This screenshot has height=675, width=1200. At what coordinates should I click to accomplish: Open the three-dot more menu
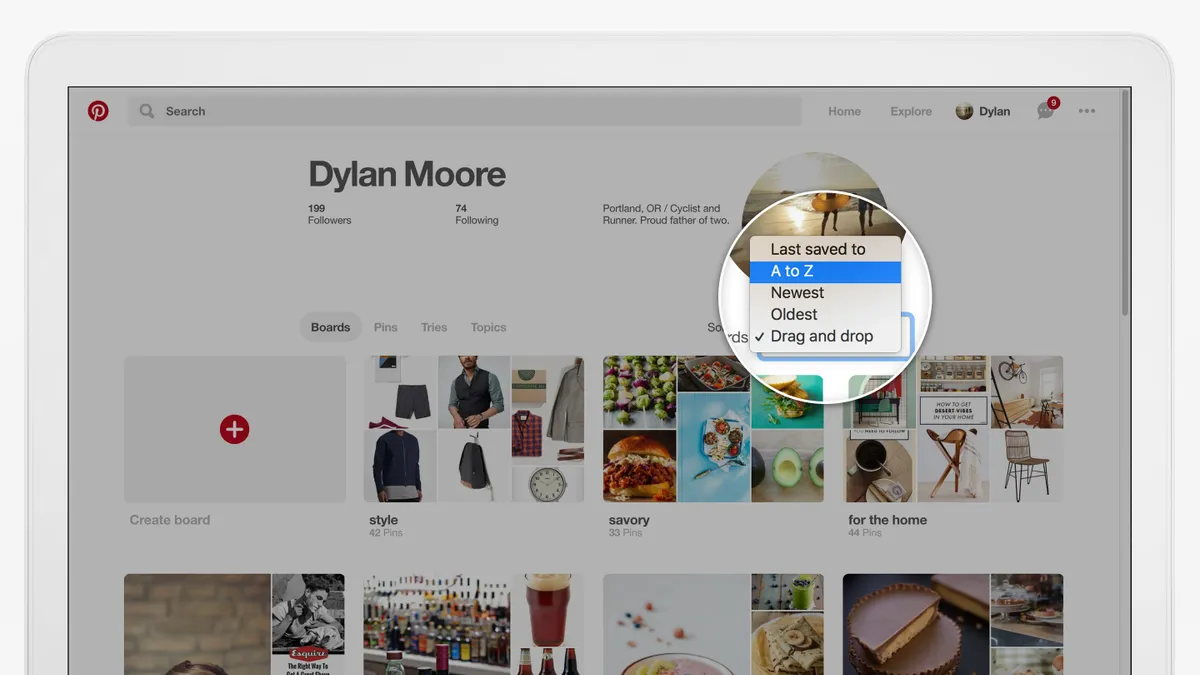pyautogui.click(x=1087, y=111)
